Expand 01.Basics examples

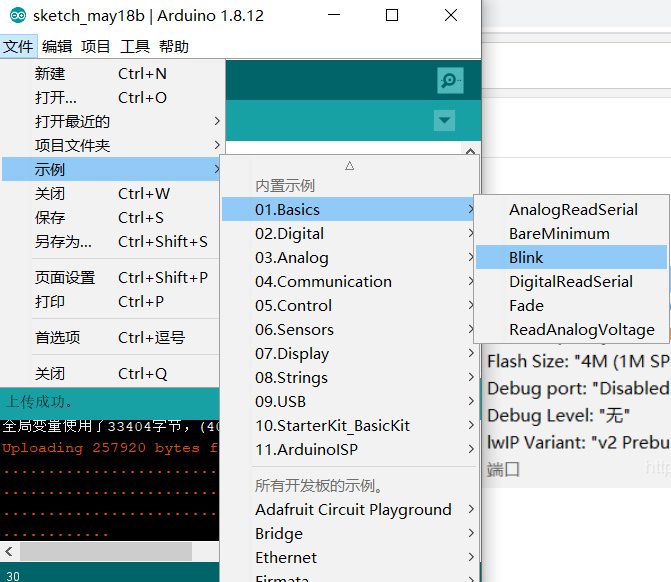point(348,210)
